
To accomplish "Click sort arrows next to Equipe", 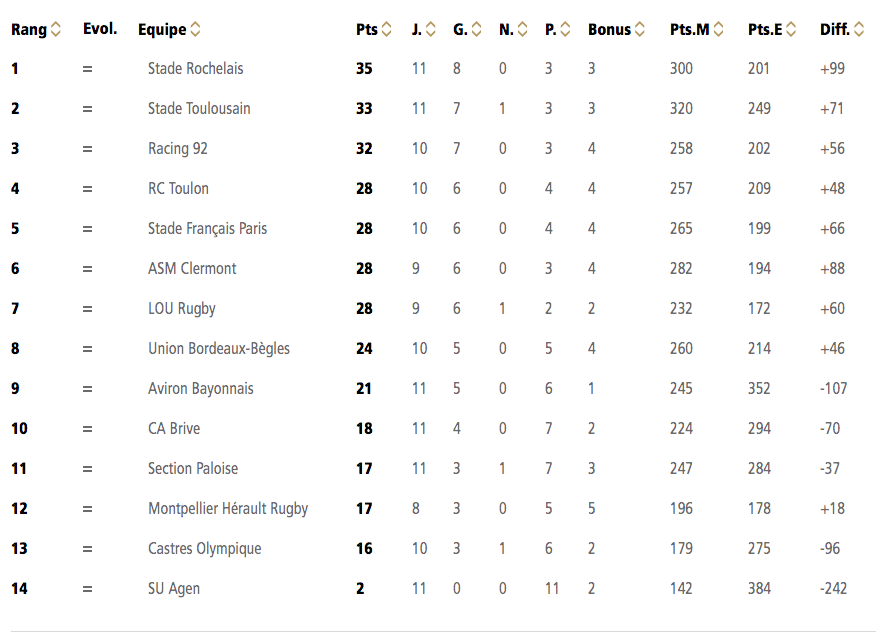I will coord(195,29).
